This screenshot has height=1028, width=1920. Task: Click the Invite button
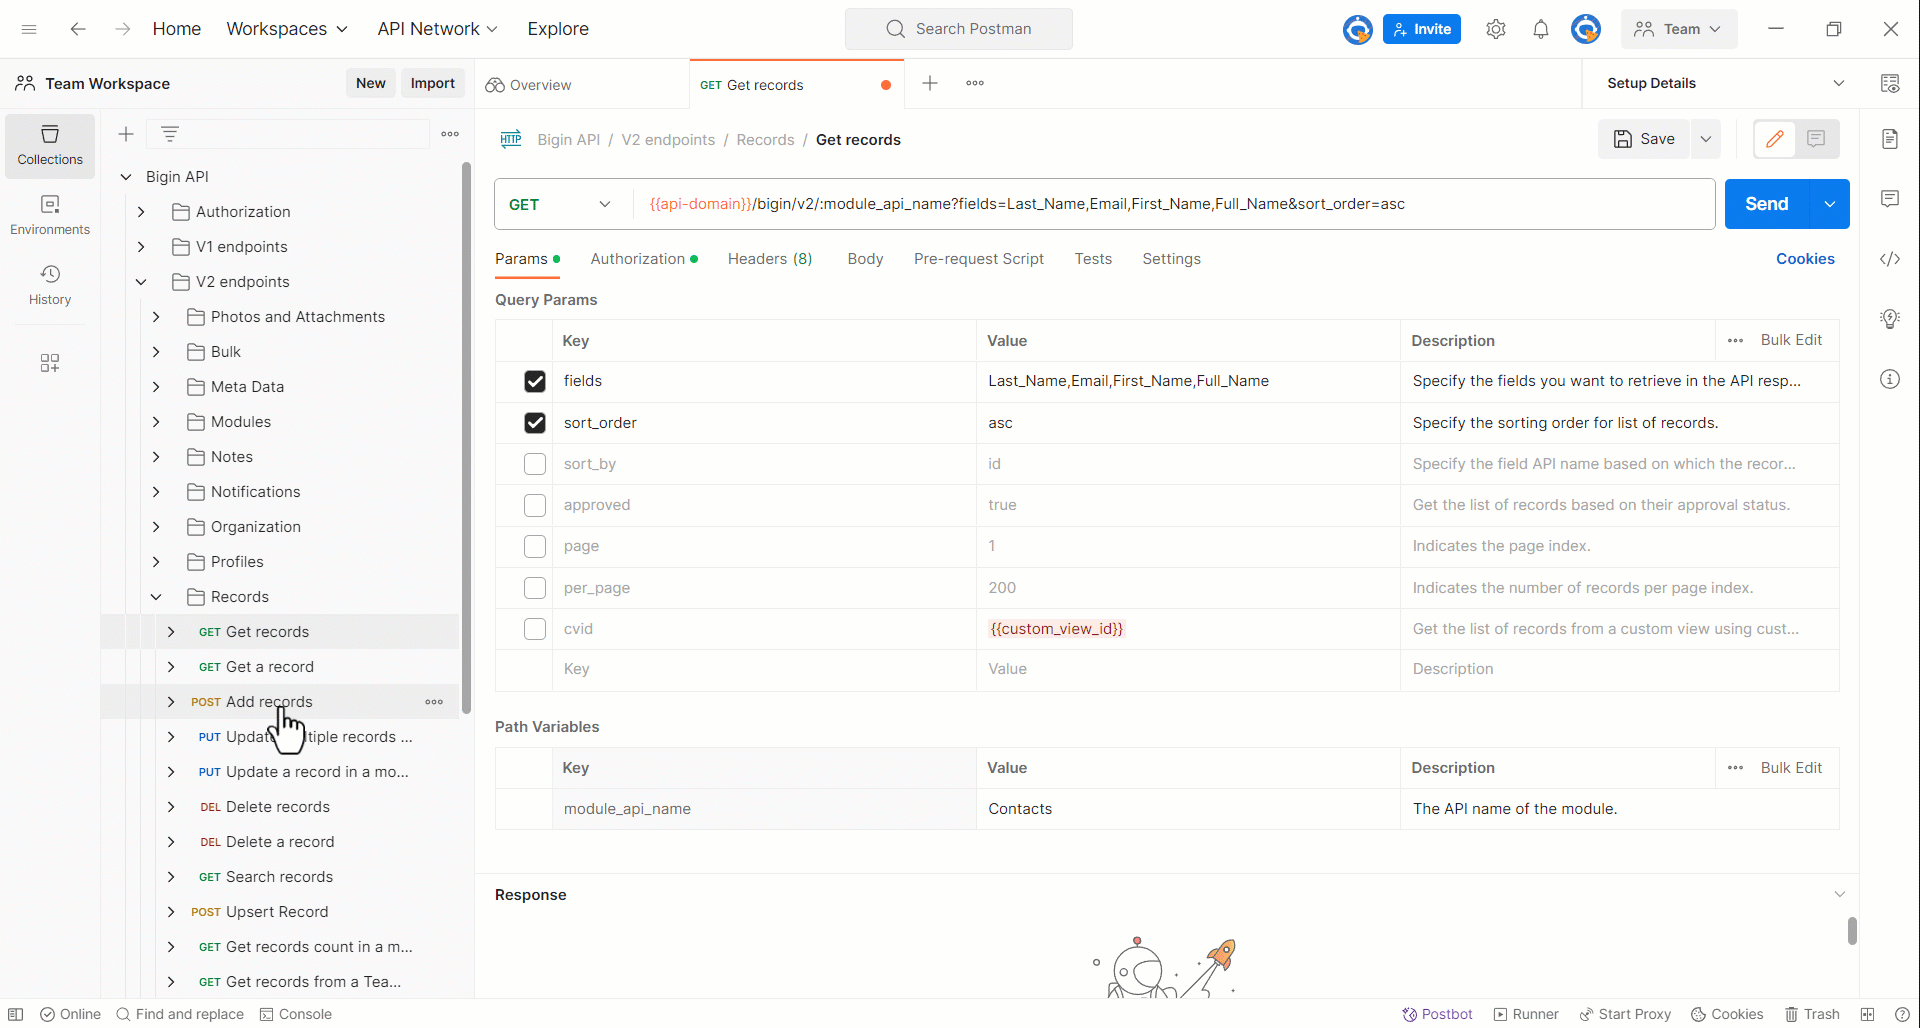[1421, 29]
